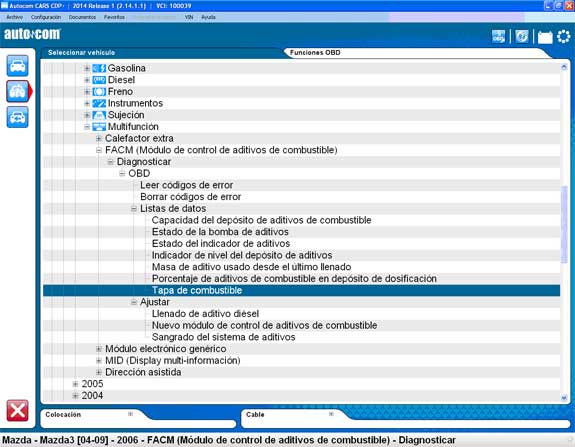
Task: Expand the 2005 year node
Action: pyautogui.click(x=75, y=384)
